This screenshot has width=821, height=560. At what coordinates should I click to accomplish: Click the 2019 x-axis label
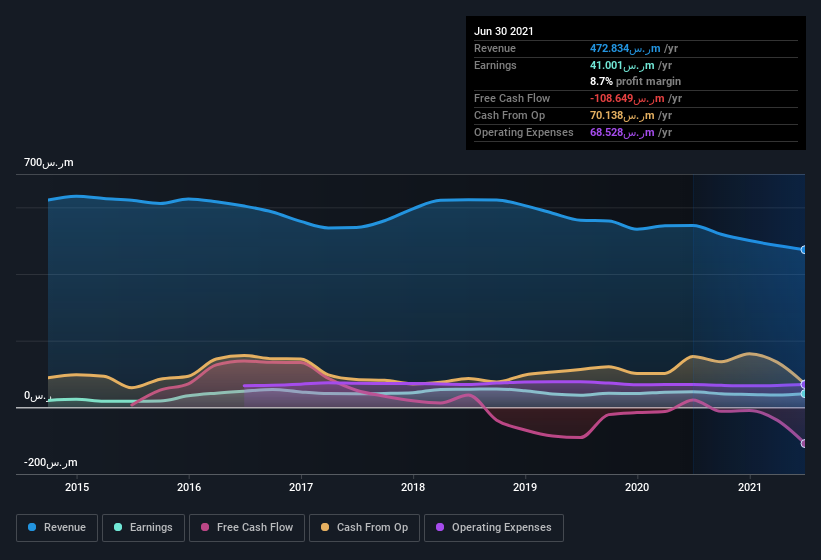coord(525,487)
